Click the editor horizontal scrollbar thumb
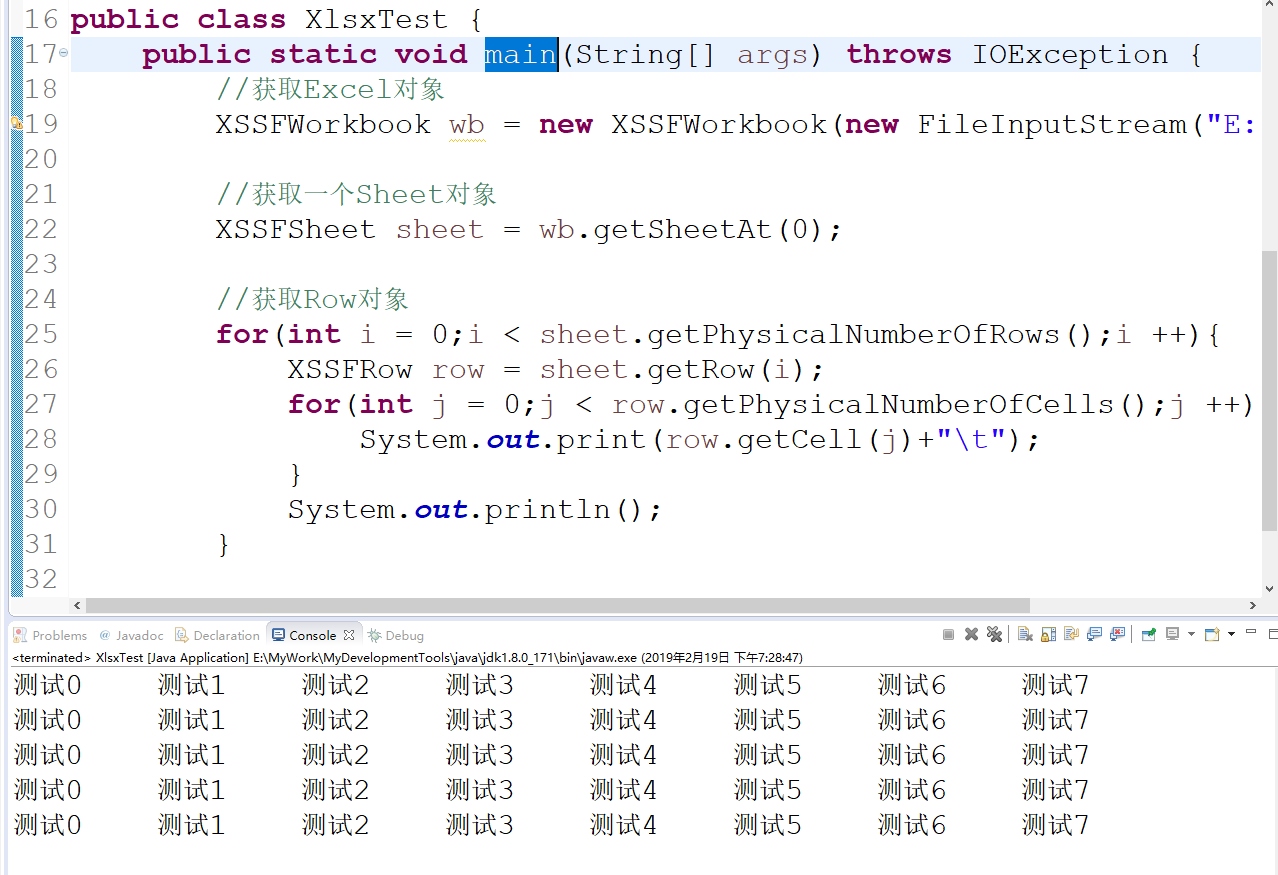 (558, 605)
